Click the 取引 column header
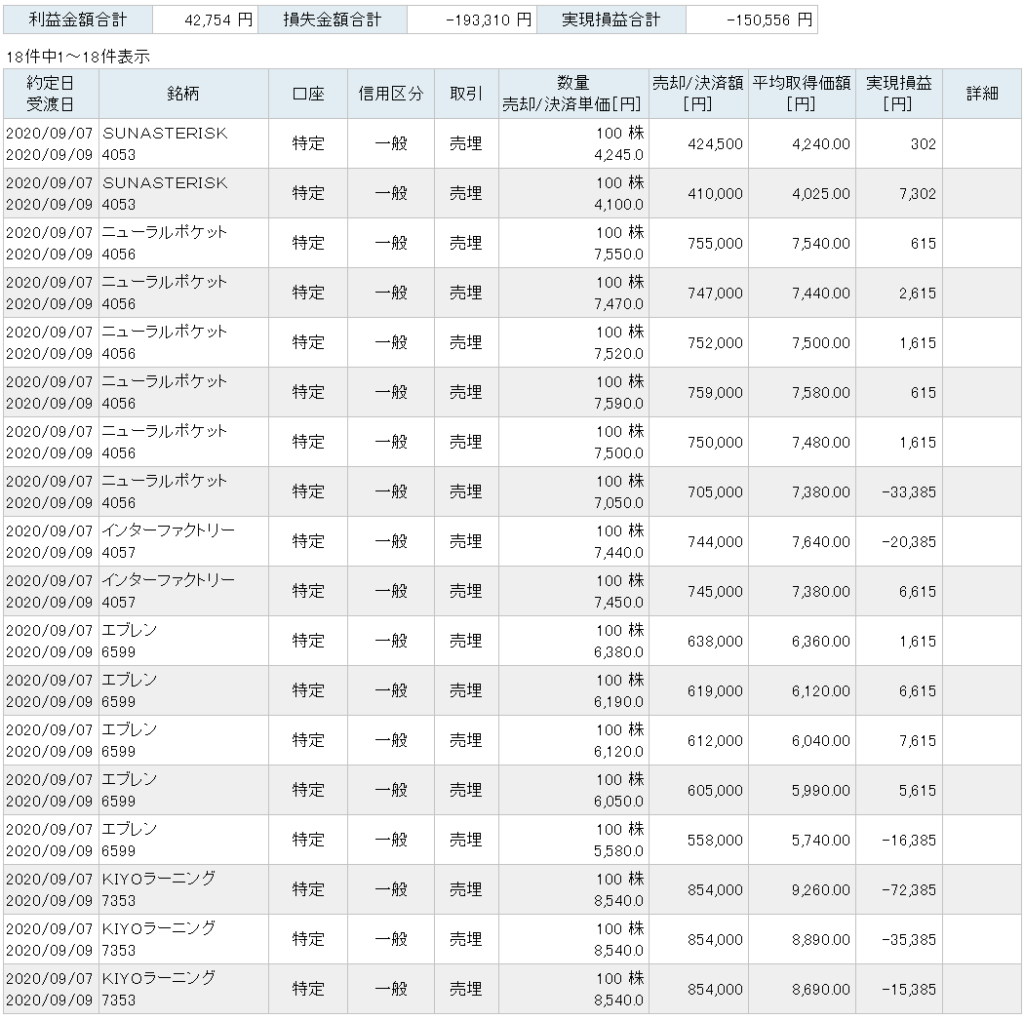 [466, 93]
